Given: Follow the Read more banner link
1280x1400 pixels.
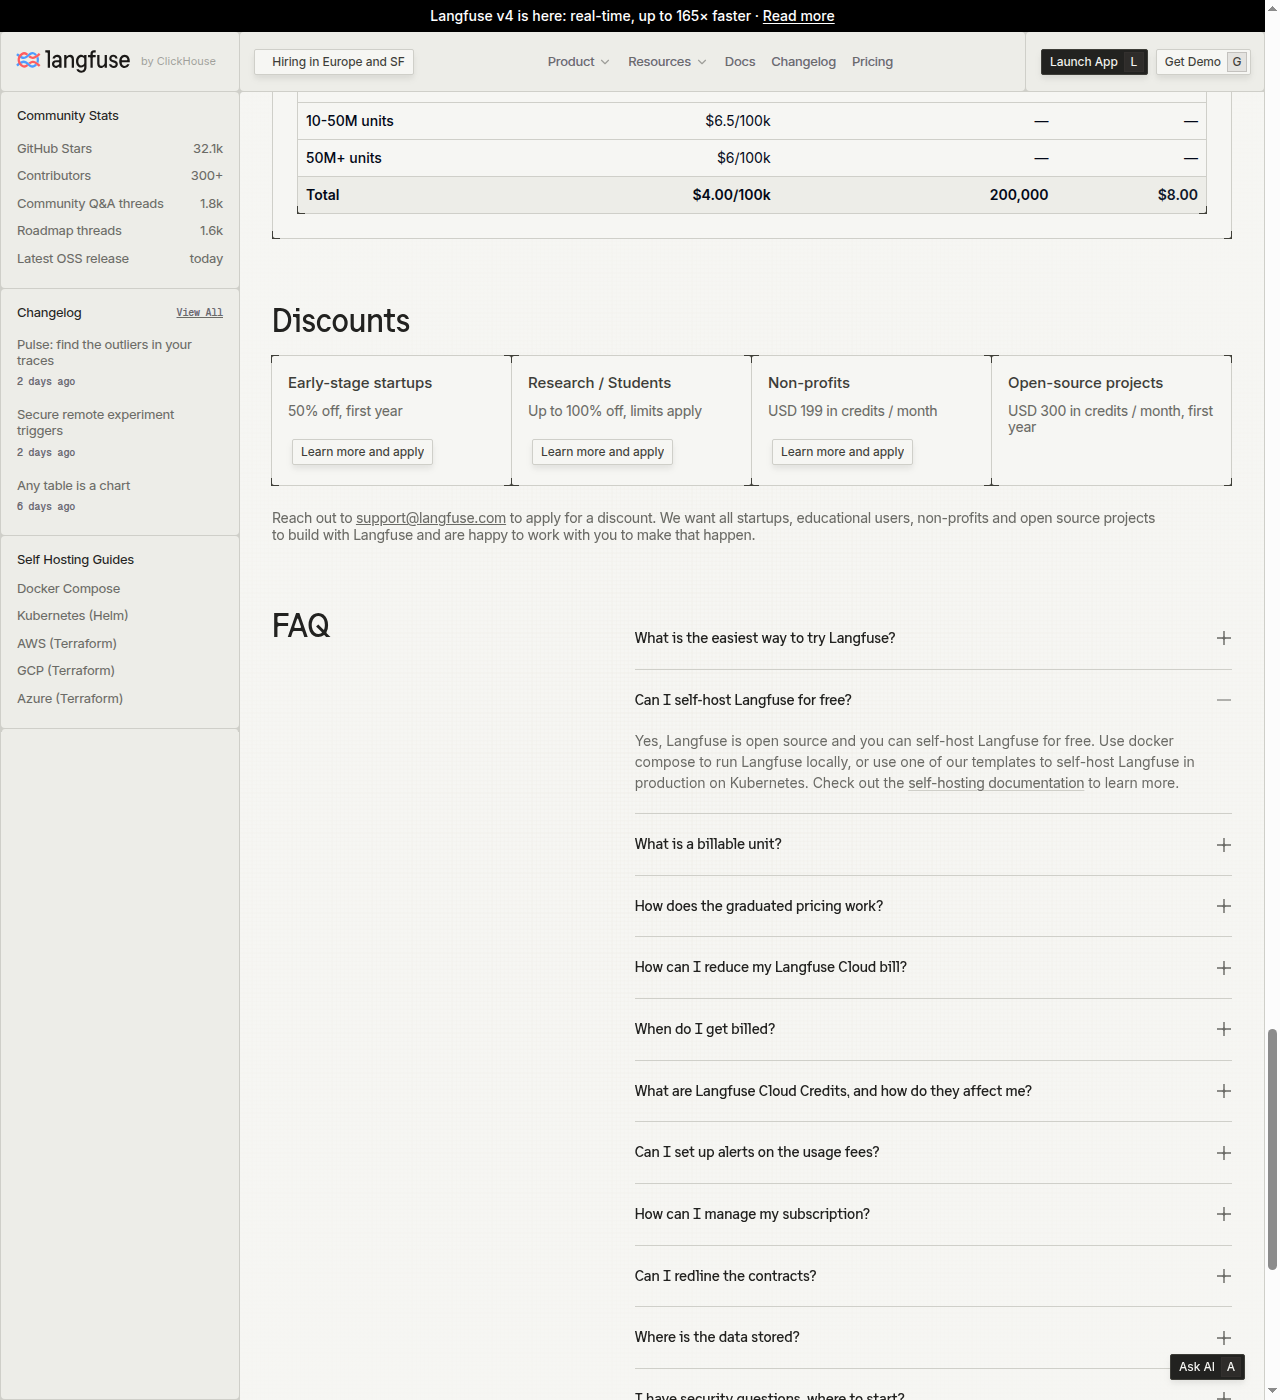Looking at the screenshot, I should [x=798, y=16].
